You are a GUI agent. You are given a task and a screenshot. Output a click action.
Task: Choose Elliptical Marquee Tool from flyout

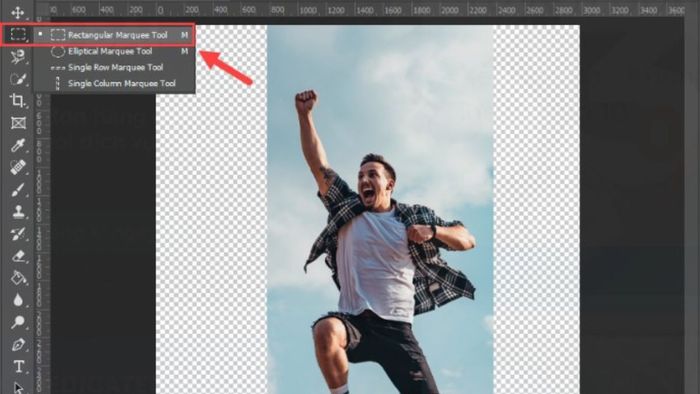pyautogui.click(x=115, y=51)
